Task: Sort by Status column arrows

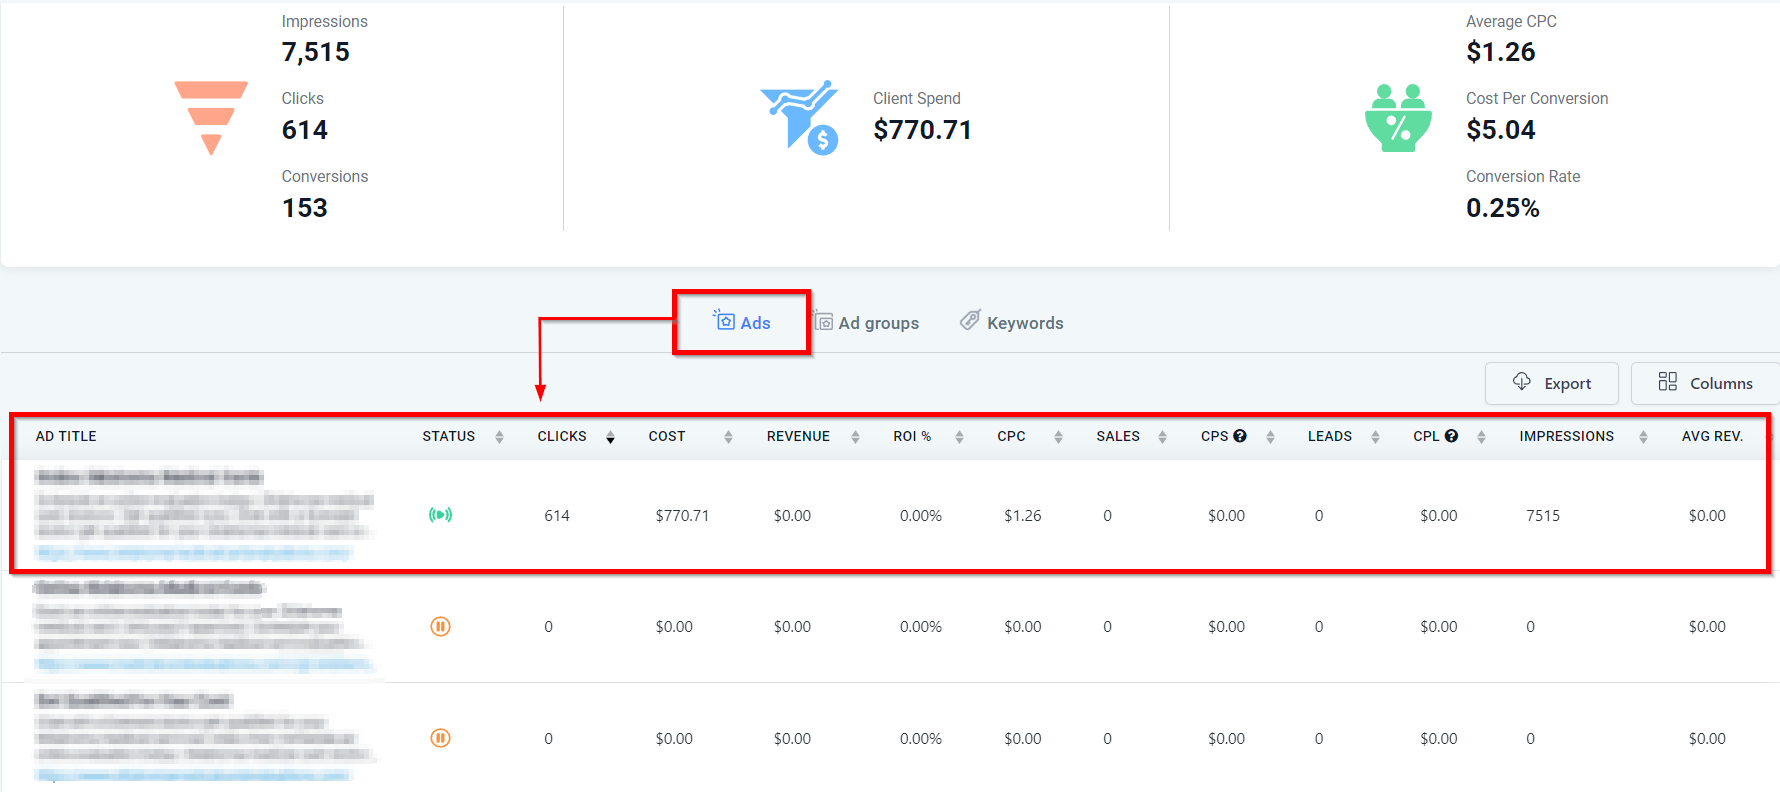Action: point(499,437)
